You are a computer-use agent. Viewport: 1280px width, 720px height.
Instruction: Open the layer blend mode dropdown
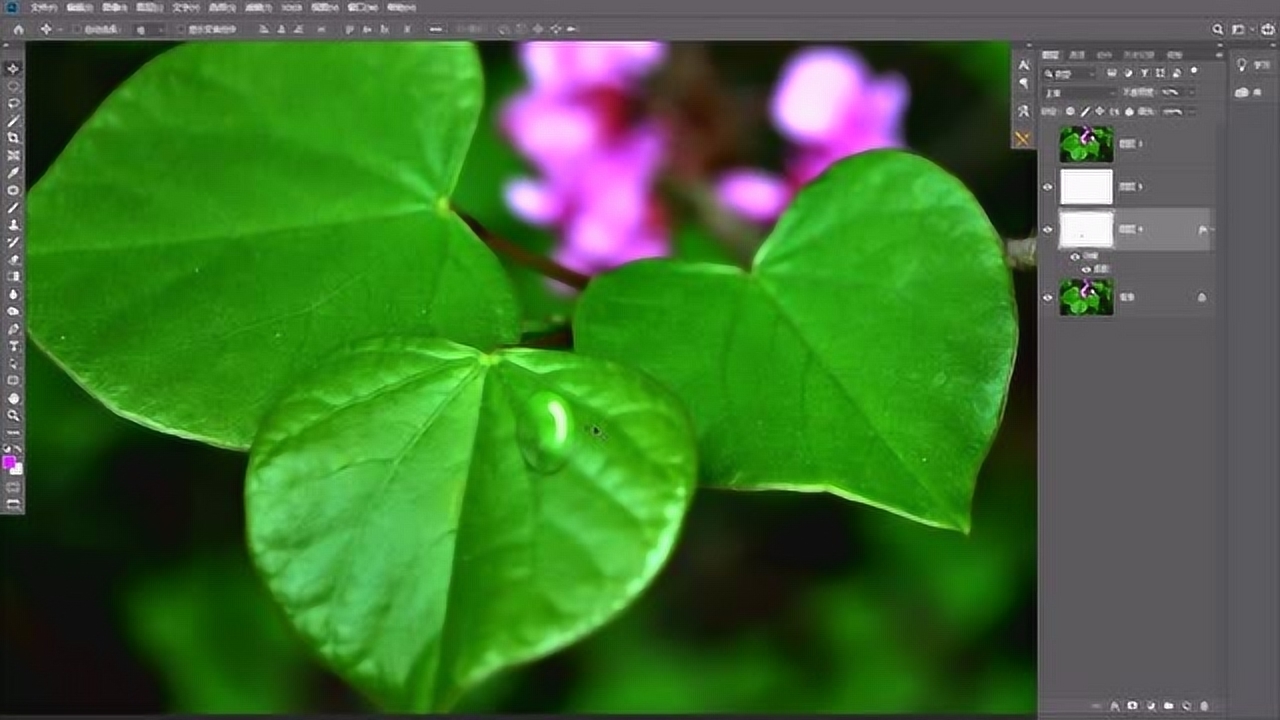pyautogui.click(x=1078, y=93)
